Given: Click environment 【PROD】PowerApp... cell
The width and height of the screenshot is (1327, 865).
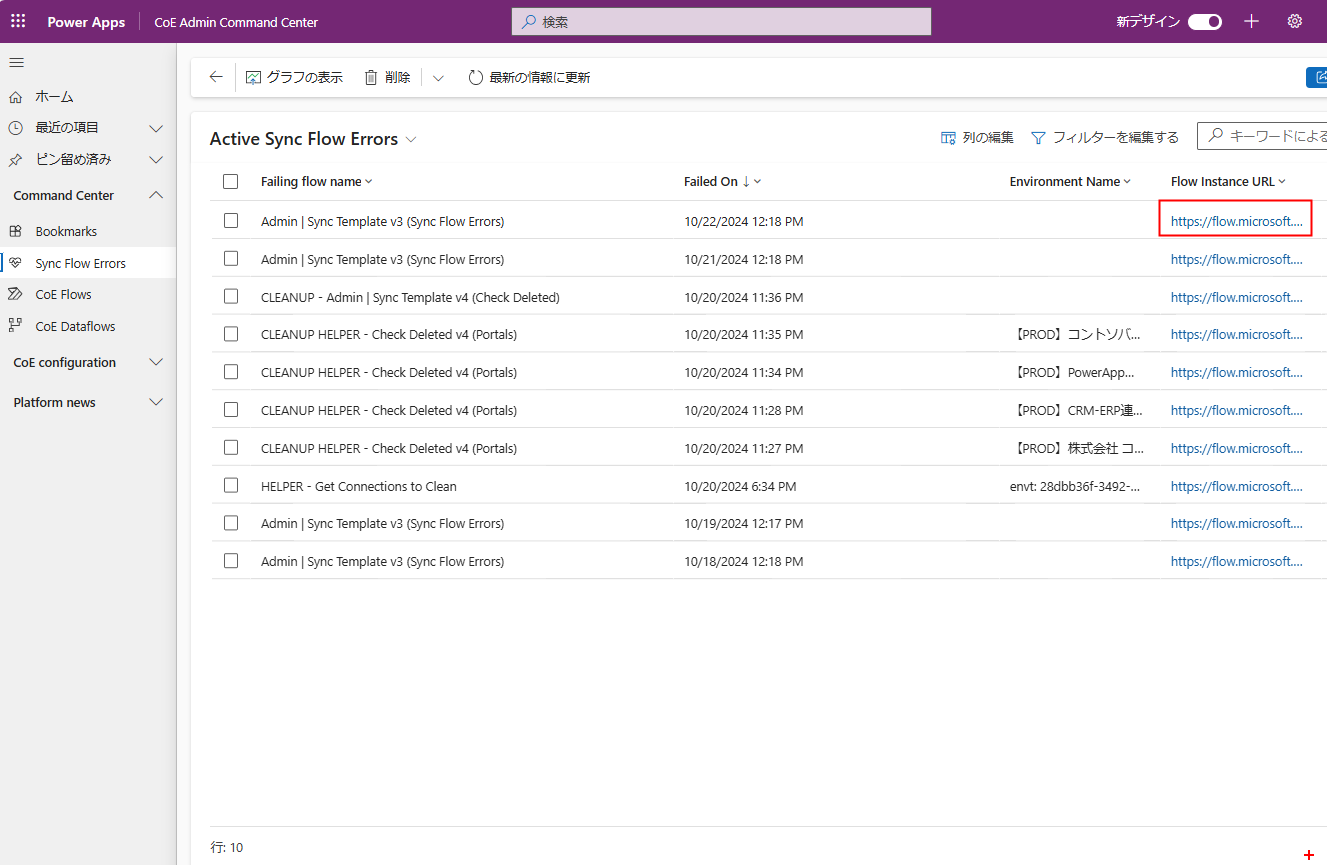Looking at the screenshot, I should click(x=1074, y=372).
